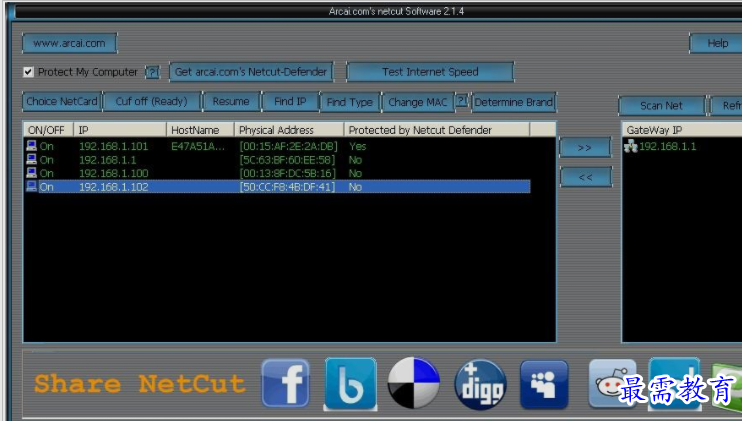Click the Find IP button
Image resolution: width=742 pixels, height=421 pixels.
click(x=290, y=102)
